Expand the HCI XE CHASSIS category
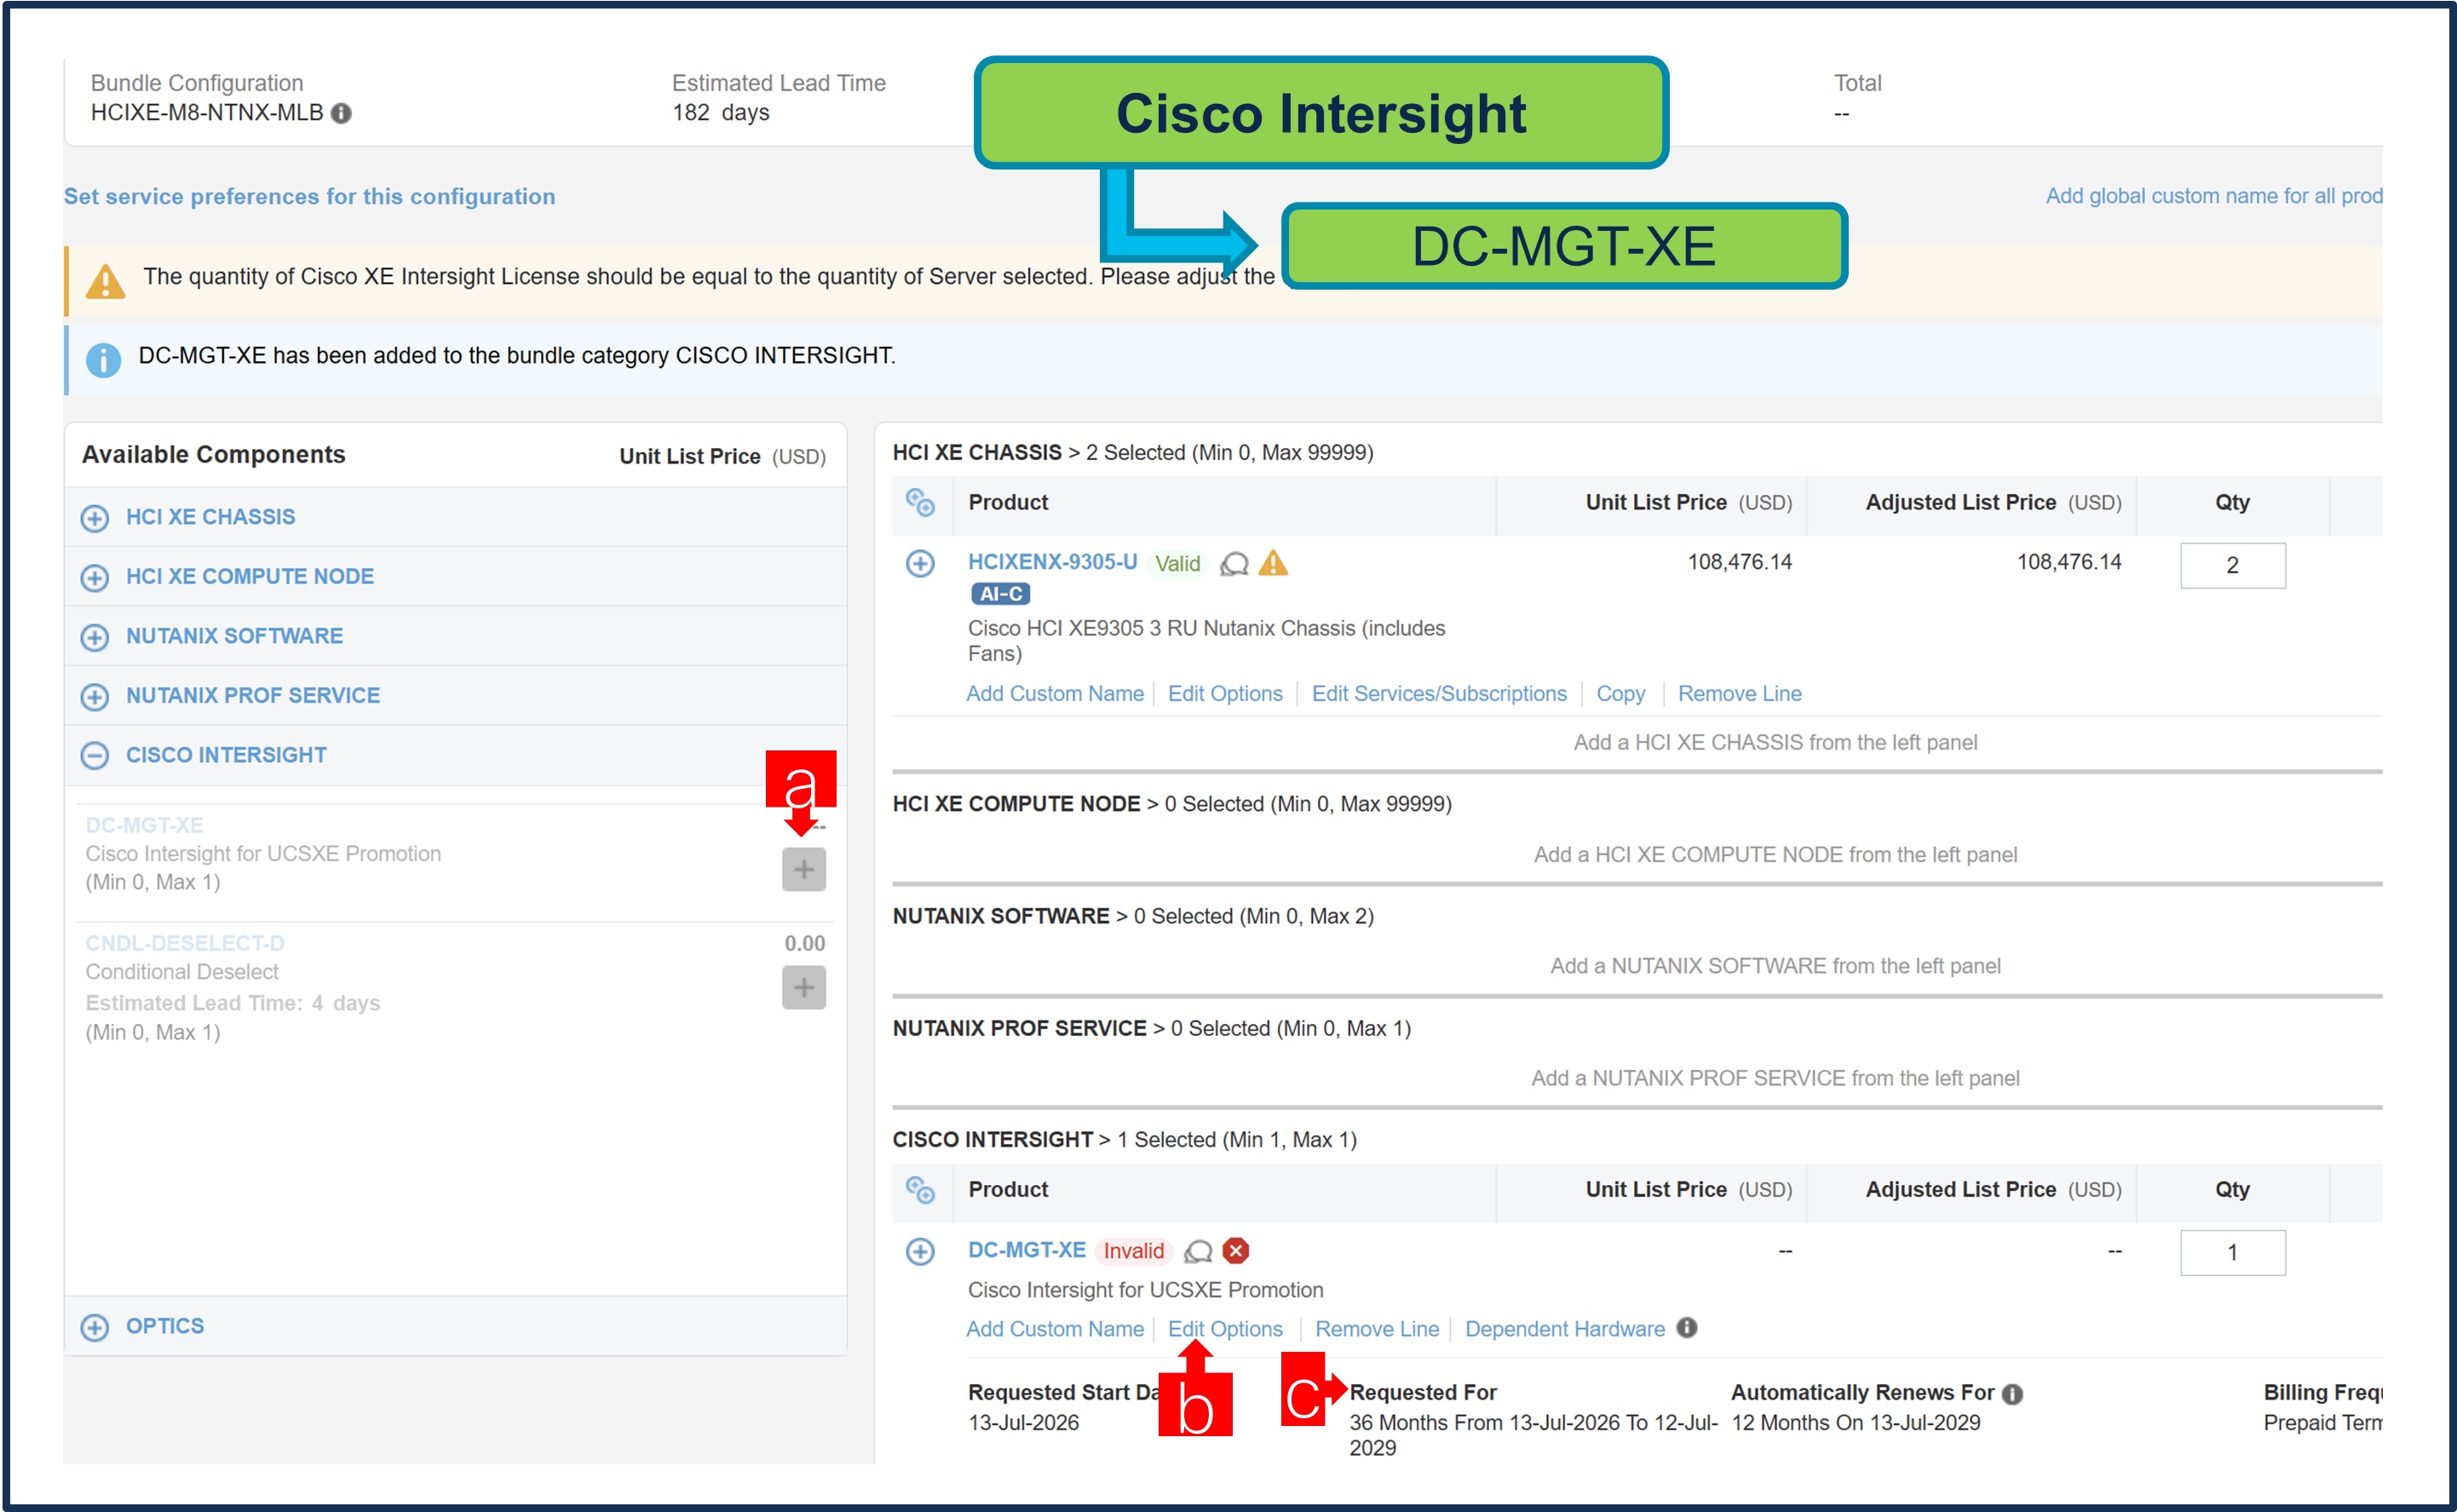The width and height of the screenshot is (2457, 1512). [x=95, y=518]
